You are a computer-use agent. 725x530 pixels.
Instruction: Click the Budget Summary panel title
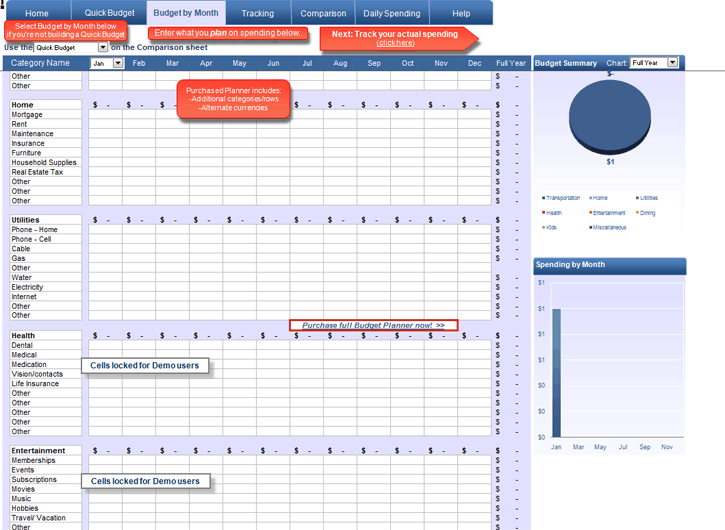coord(566,63)
